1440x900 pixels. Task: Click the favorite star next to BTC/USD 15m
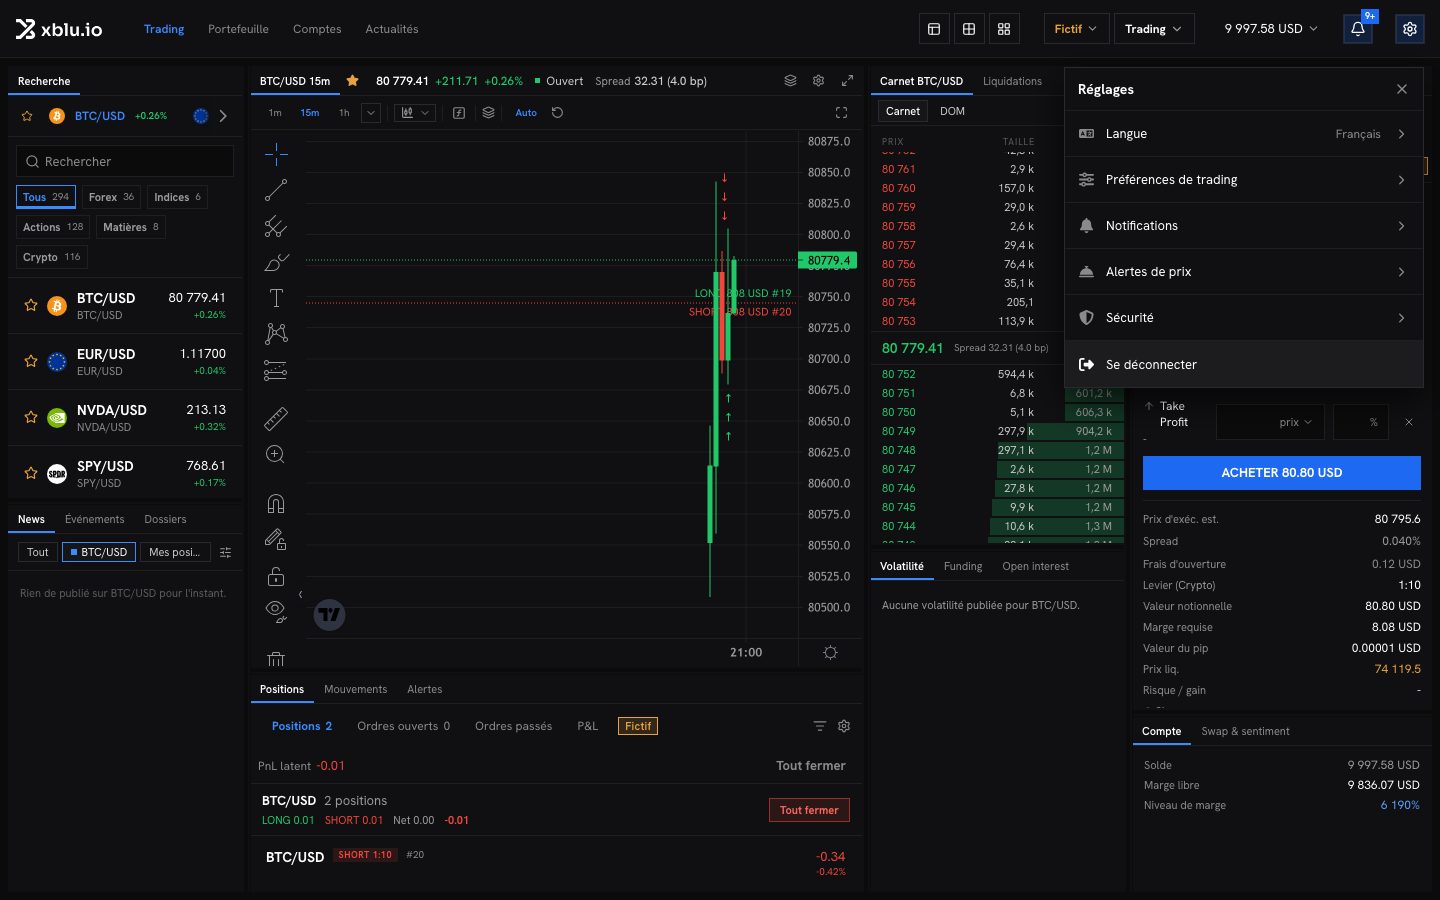352,81
